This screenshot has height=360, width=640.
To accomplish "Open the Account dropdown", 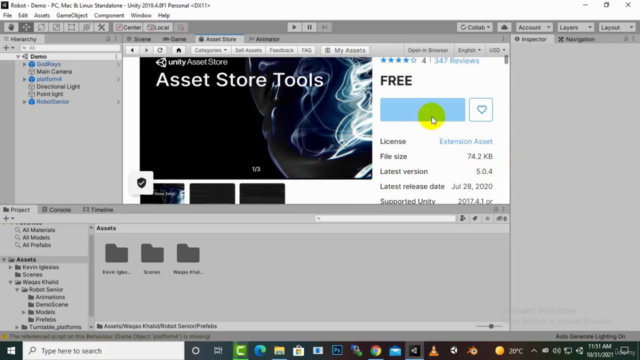I will click(533, 27).
